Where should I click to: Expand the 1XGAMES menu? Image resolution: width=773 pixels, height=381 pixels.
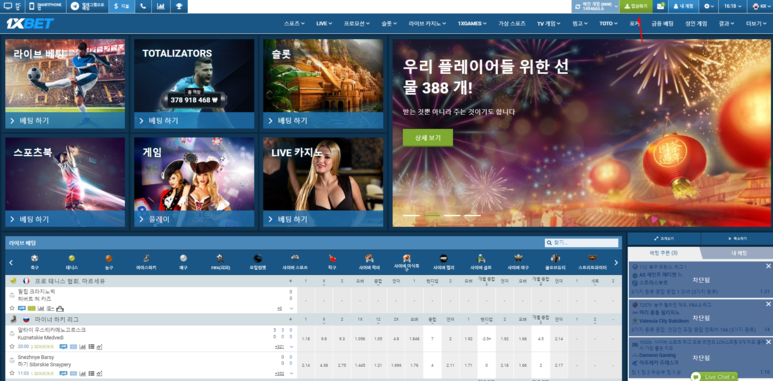pos(473,23)
